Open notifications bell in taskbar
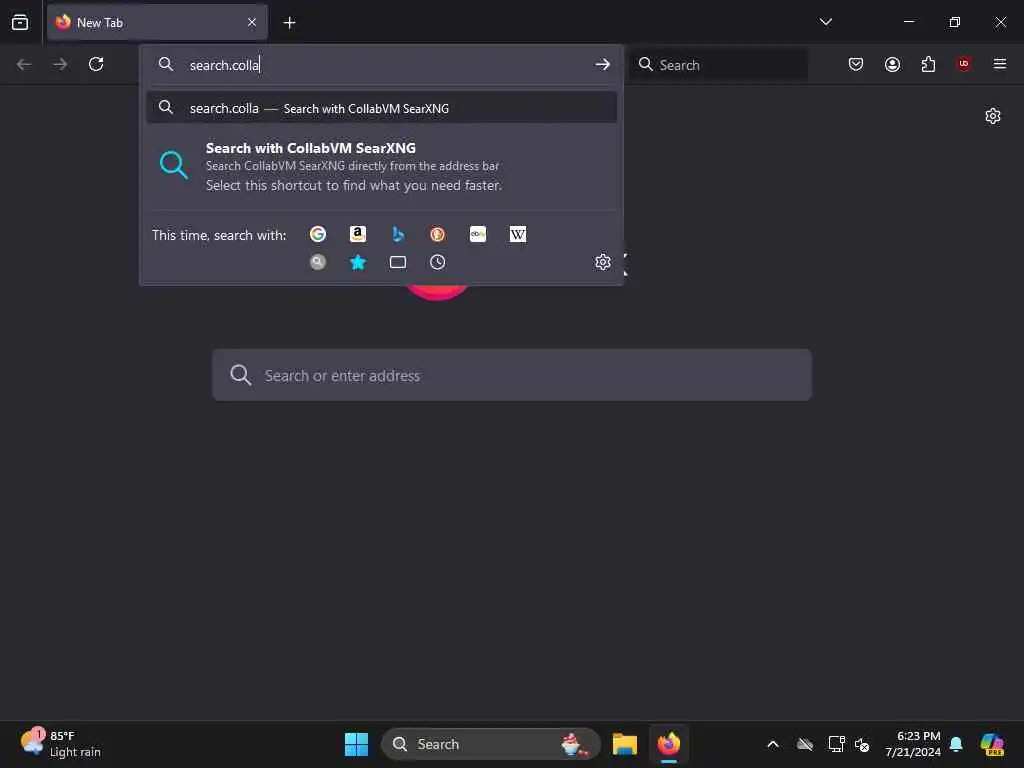This screenshot has width=1024, height=768. pyautogui.click(x=956, y=744)
